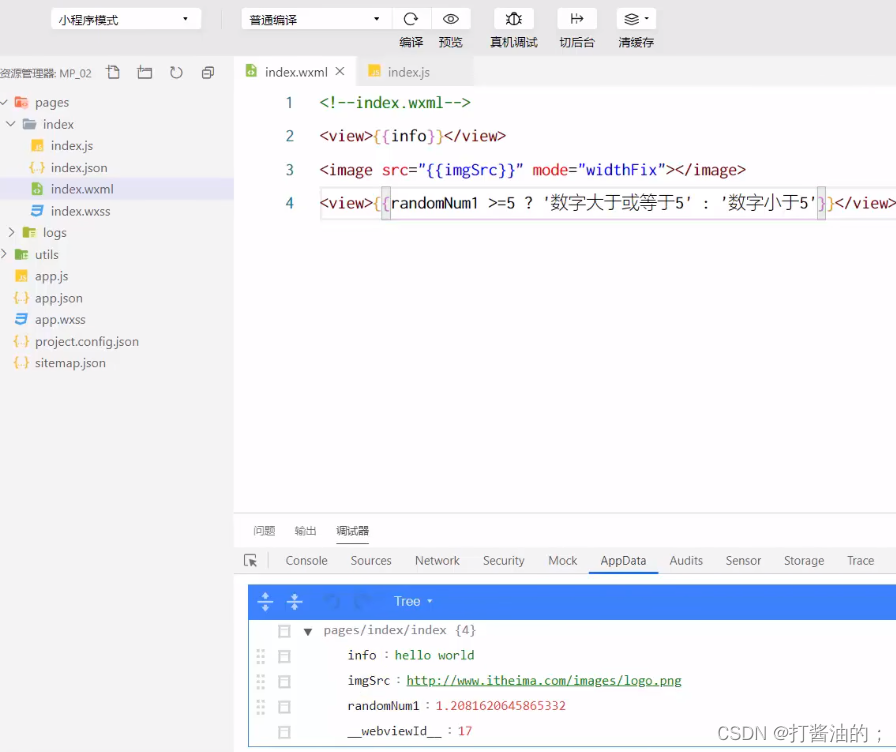Click the undo icon in AppData toolbar
This screenshot has height=752, width=896.
(x=332, y=602)
